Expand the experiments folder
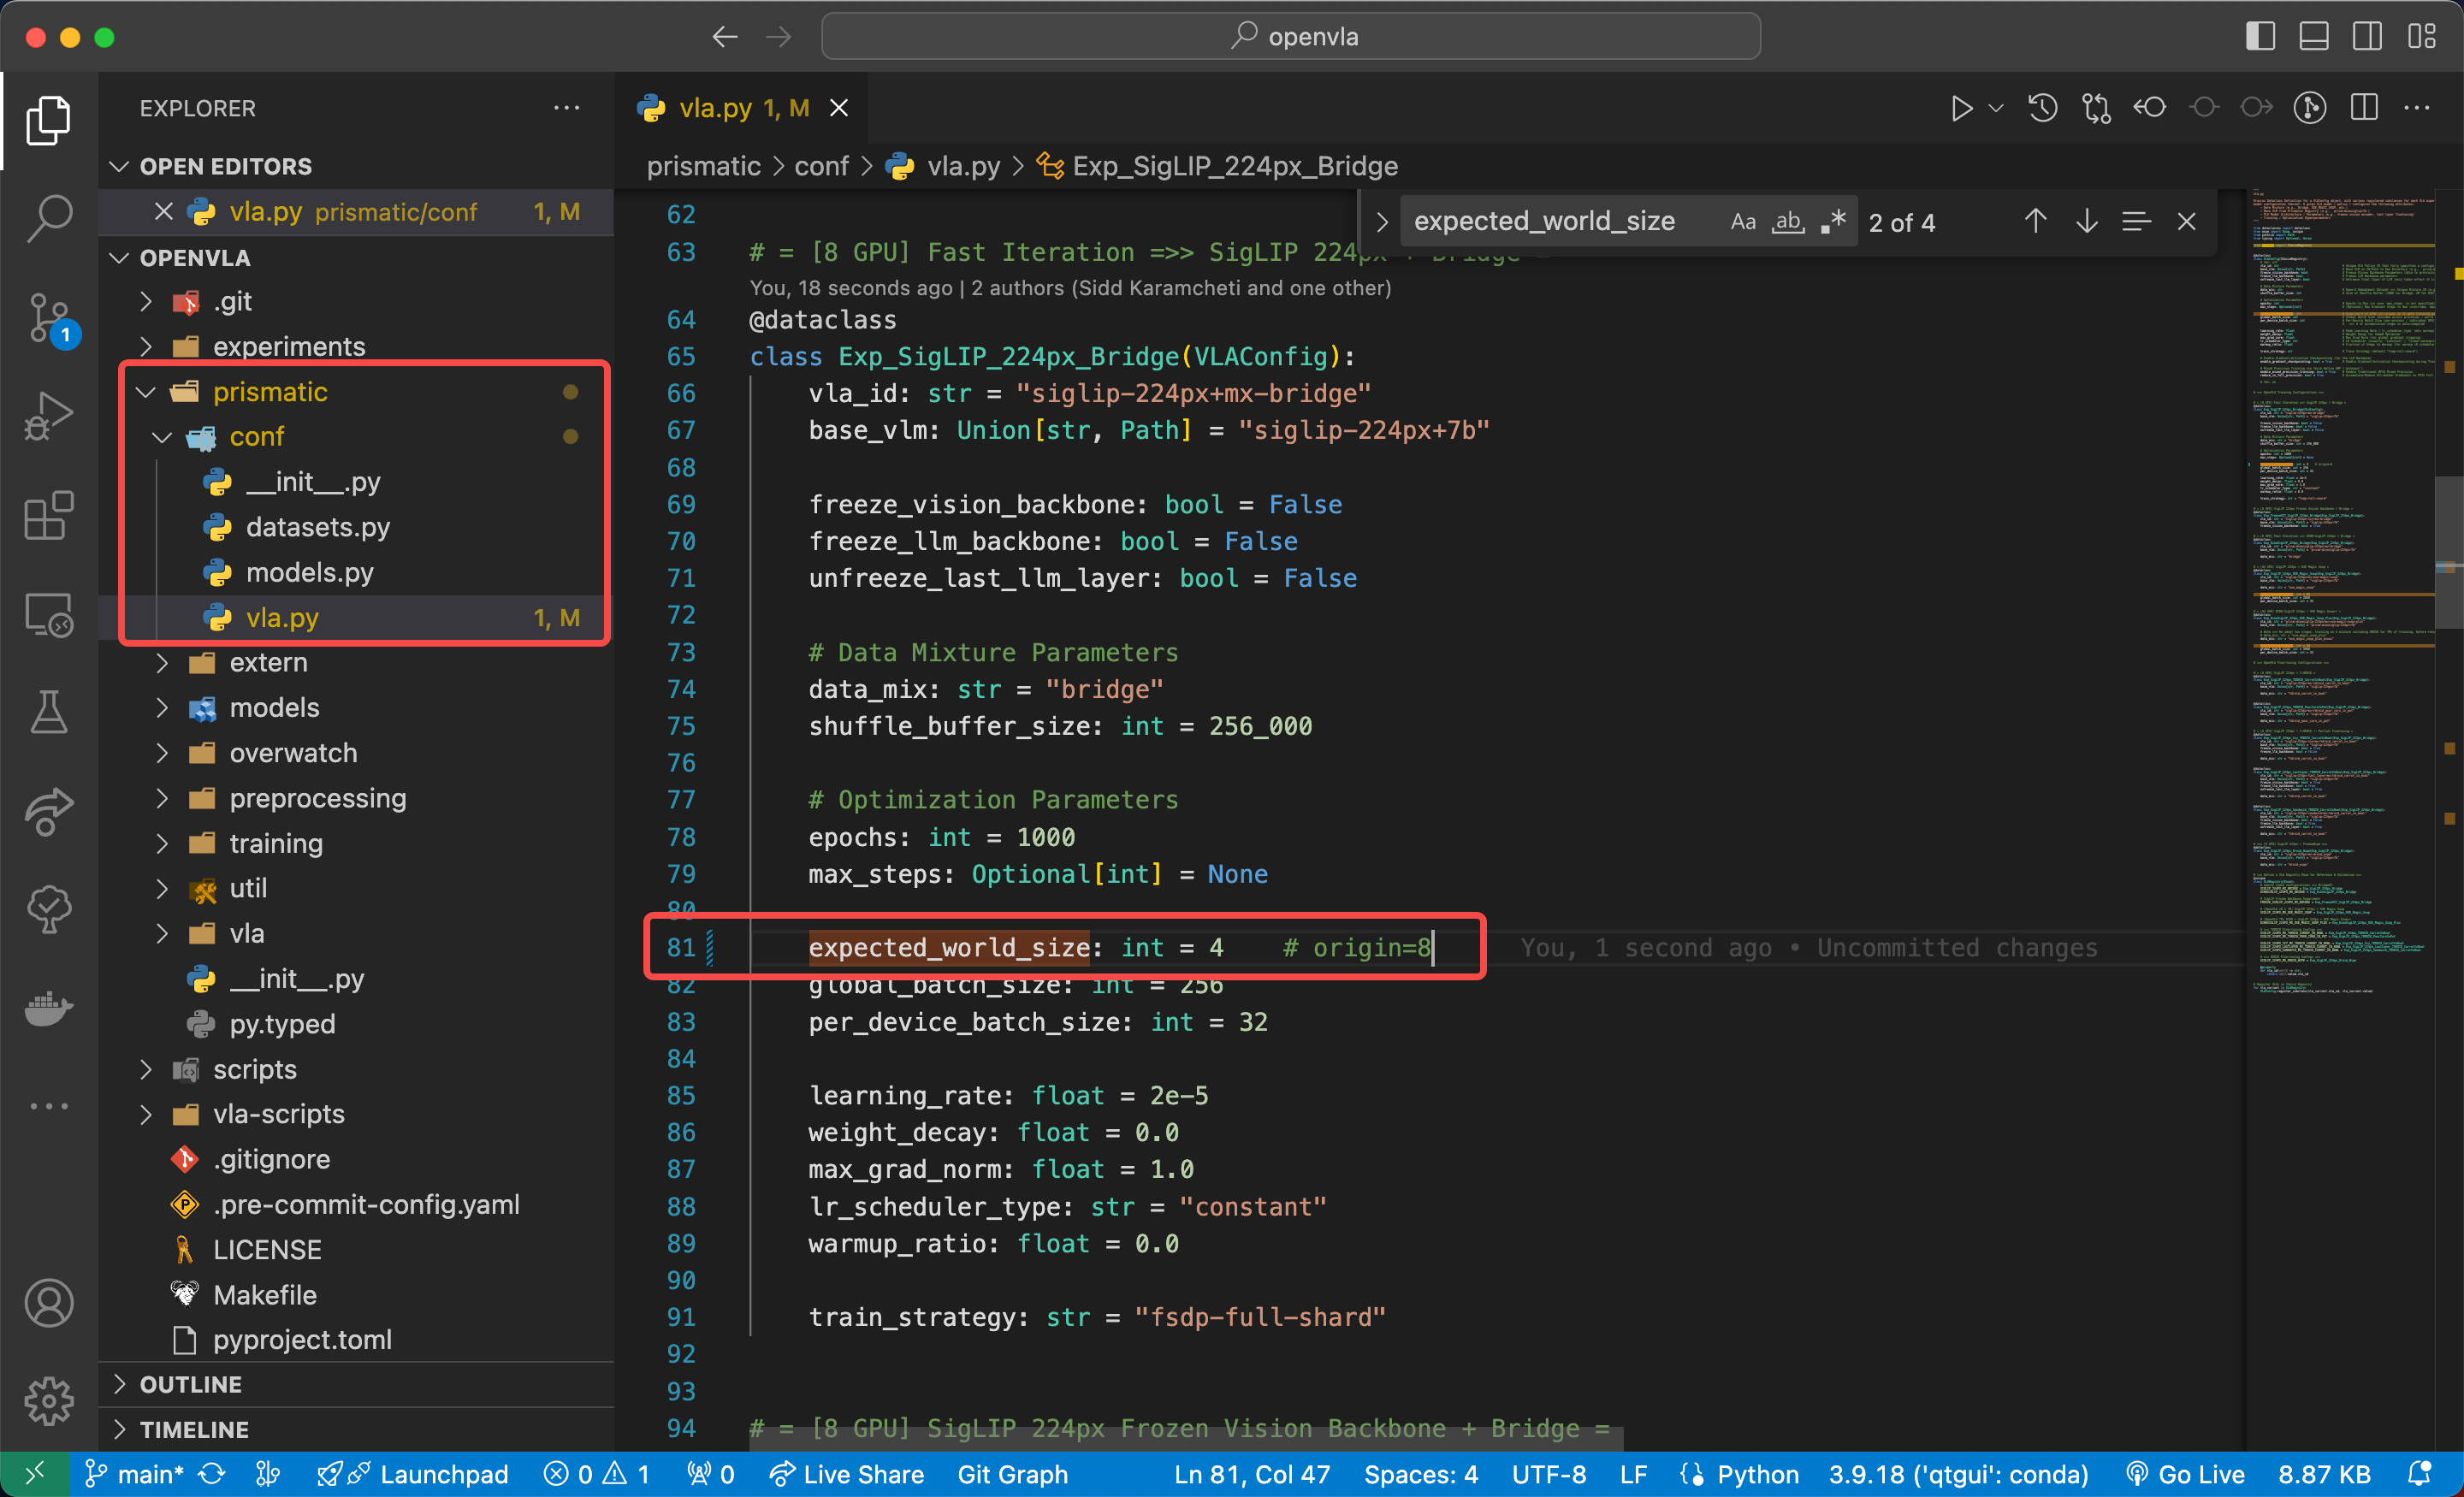 tap(288, 346)
